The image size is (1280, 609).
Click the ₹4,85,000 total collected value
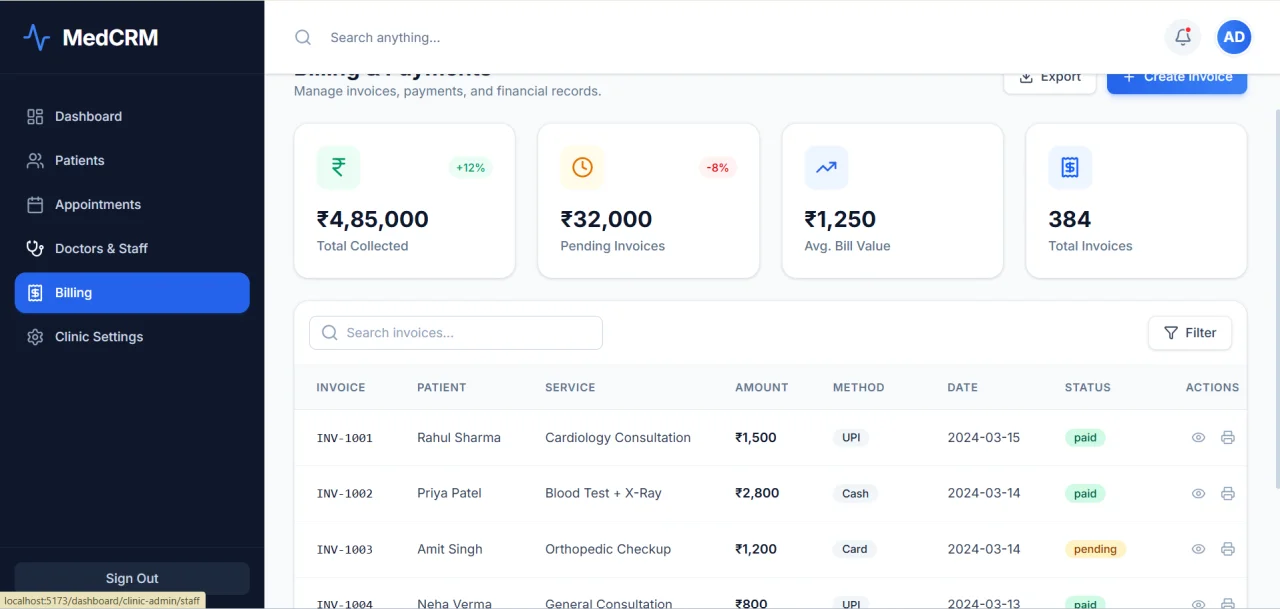373,219
